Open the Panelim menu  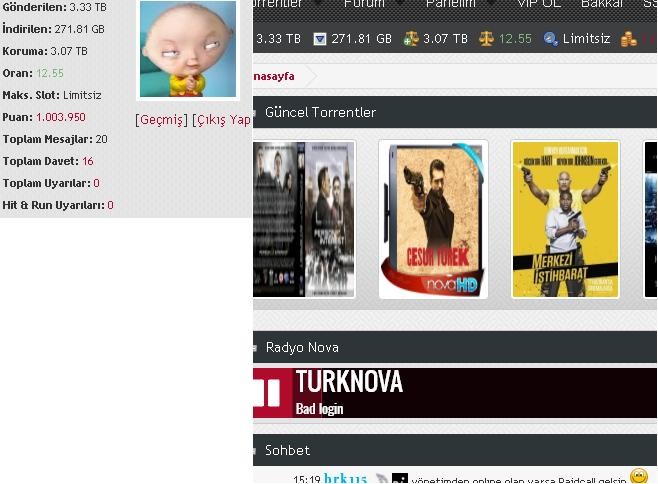click(x=451, y=4)
